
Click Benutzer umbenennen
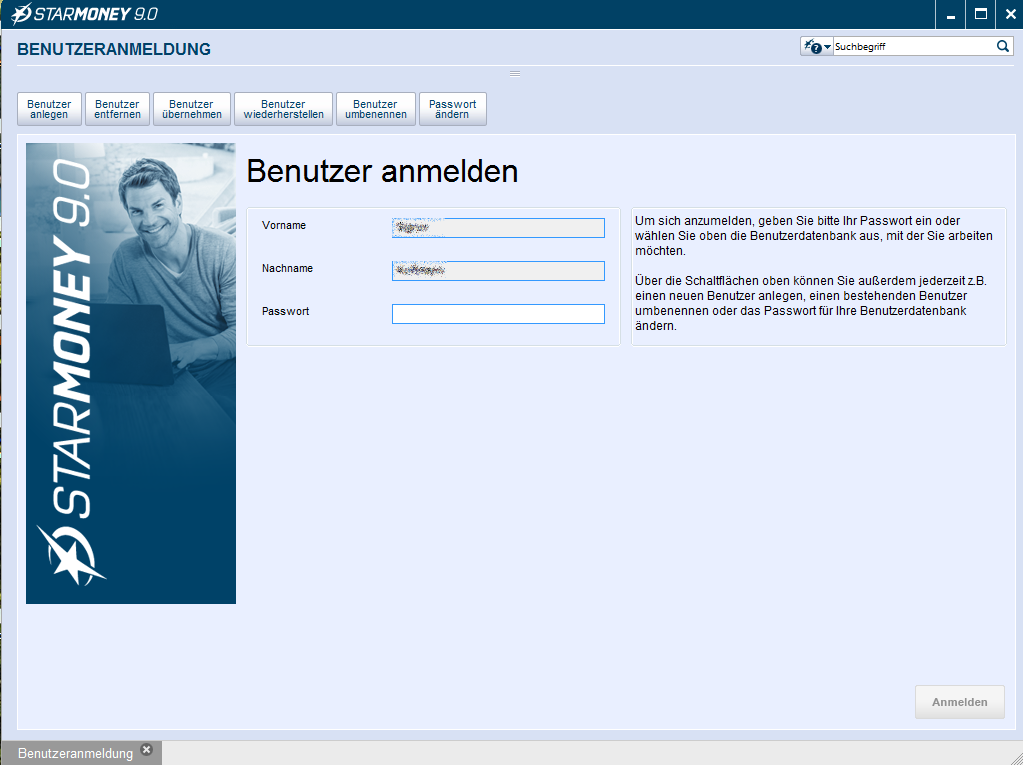(376, 109)
